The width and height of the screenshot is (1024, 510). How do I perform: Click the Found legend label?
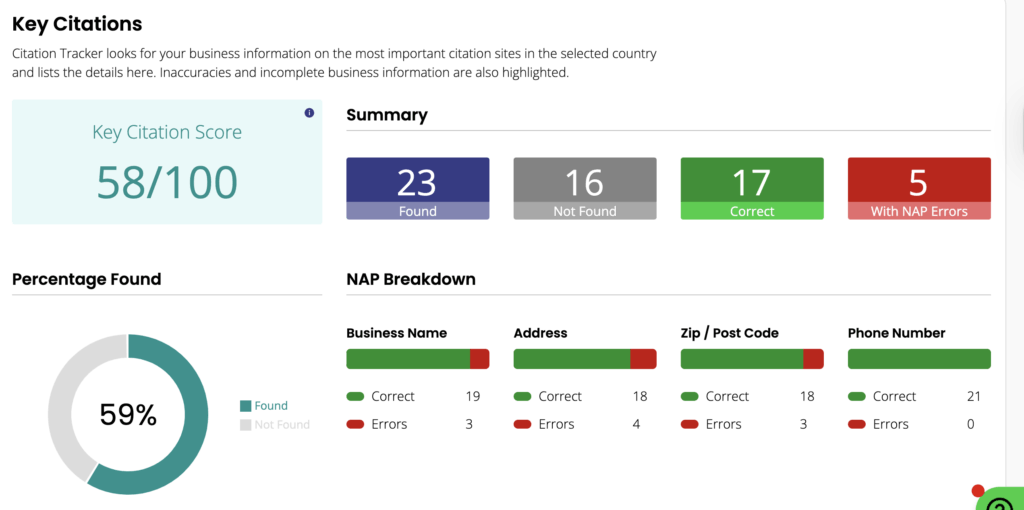[271, 406]
